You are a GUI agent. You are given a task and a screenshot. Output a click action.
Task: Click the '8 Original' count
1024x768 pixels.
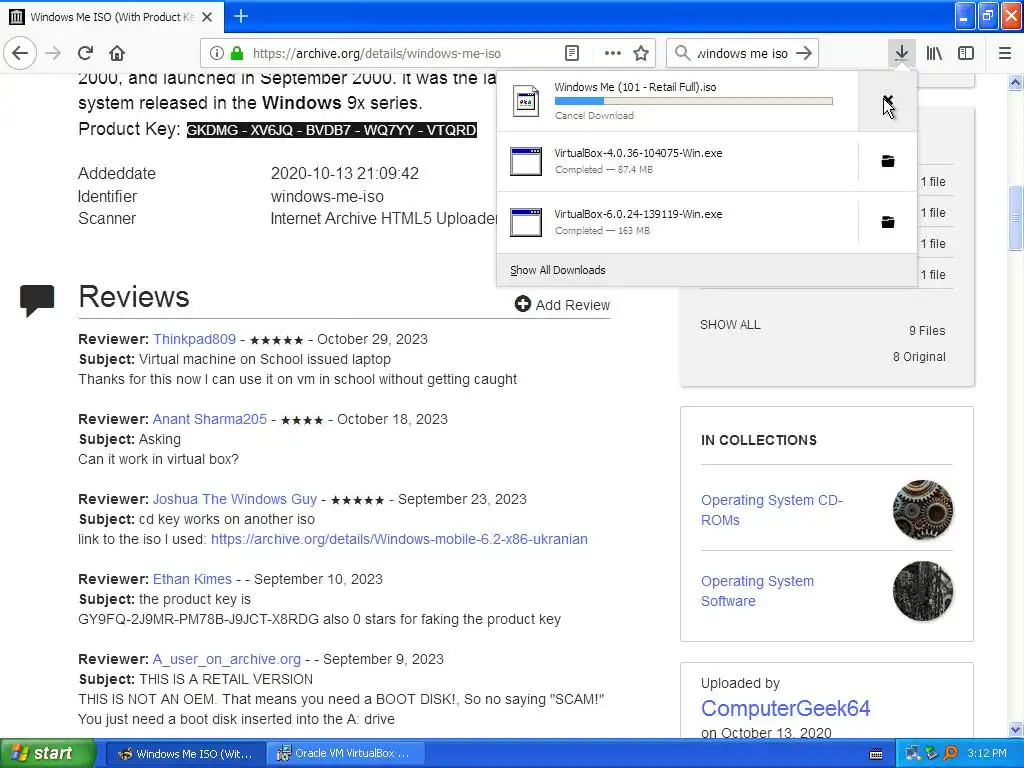919,357
